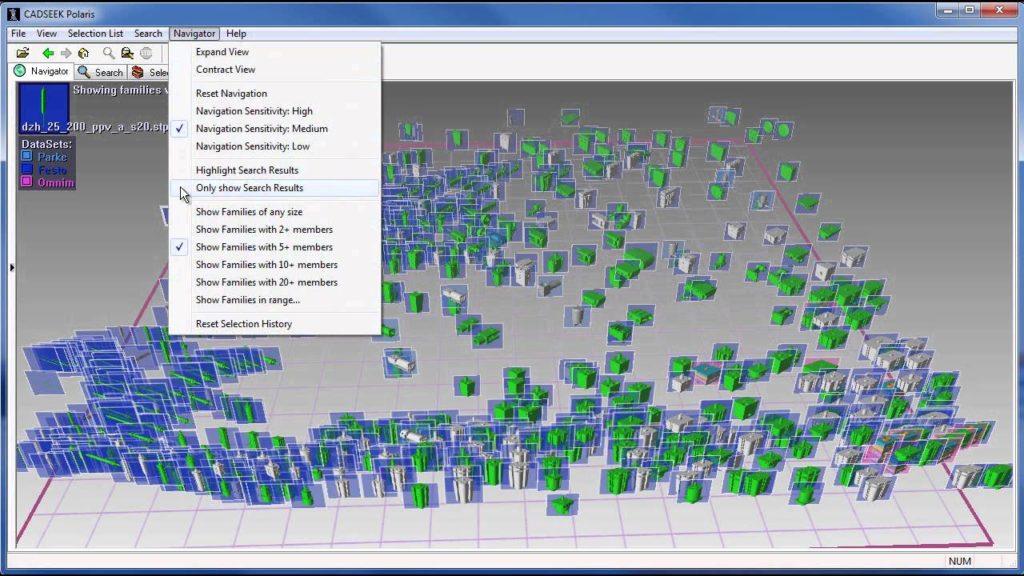Image resolution: width=1024 pixels, height=576 pixels.
Task: Click the CADSEEK Polaris title bar icon
Action: (13, 14)
